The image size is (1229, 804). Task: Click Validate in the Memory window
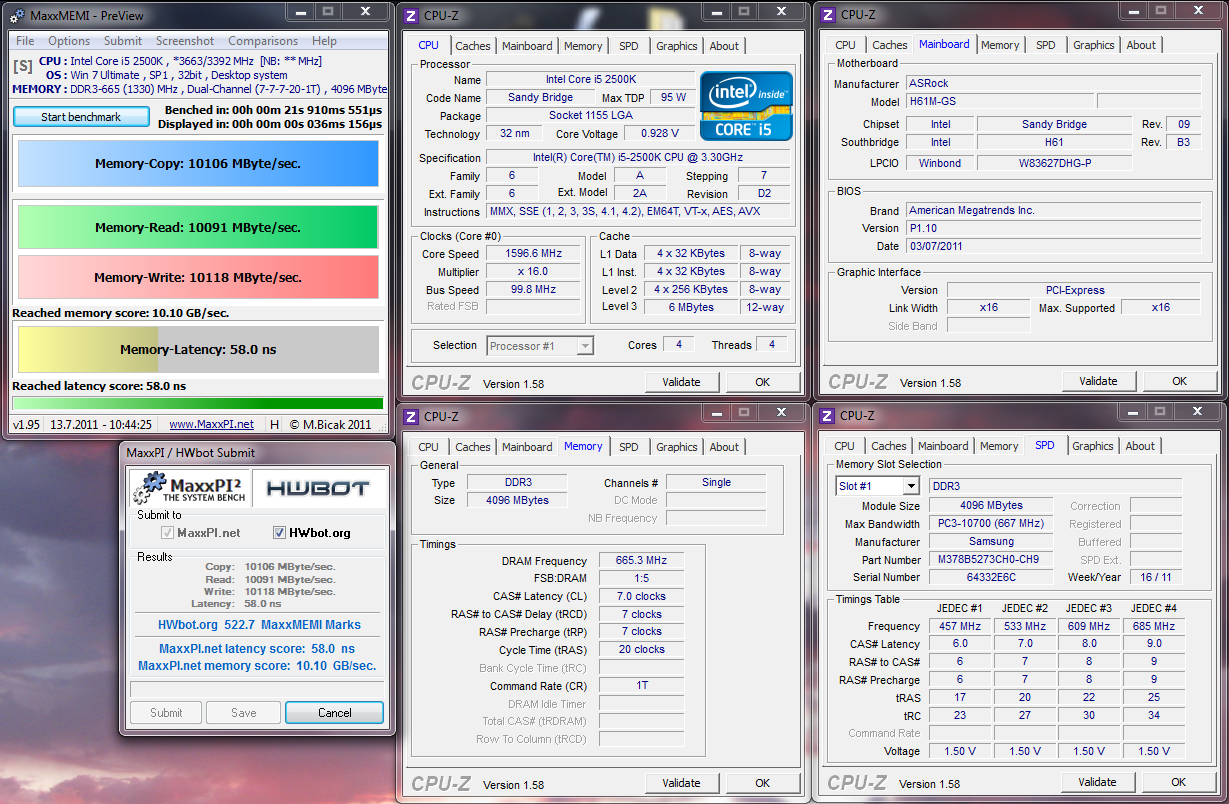pyautogui.click(x=682, y=783)
